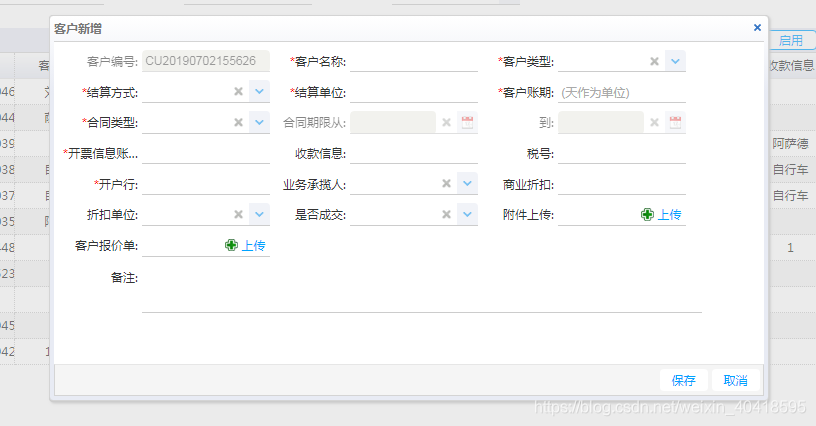Image resolution: width=816 pixels, height=426 pixels.
Task: Focus the 结算单位 input field
Action: (414, 92)
